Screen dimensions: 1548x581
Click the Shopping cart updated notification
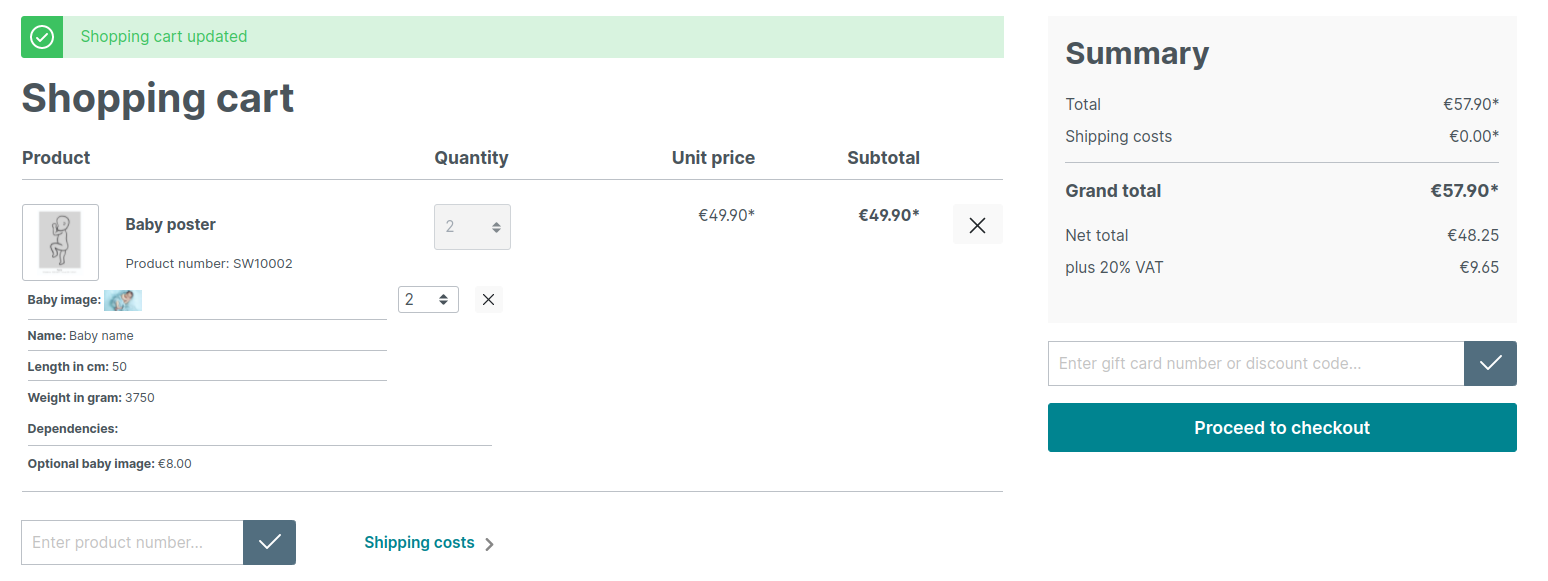(x=512, y=37)
